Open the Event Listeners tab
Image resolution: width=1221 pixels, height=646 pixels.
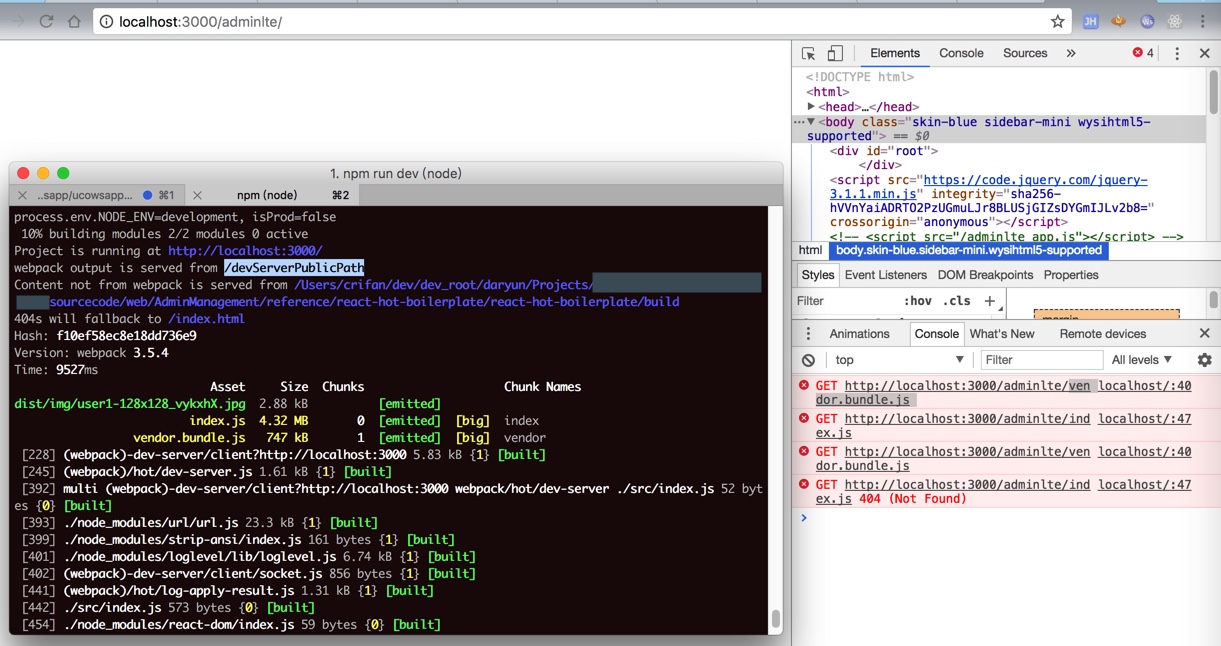(x=885, y=275)
